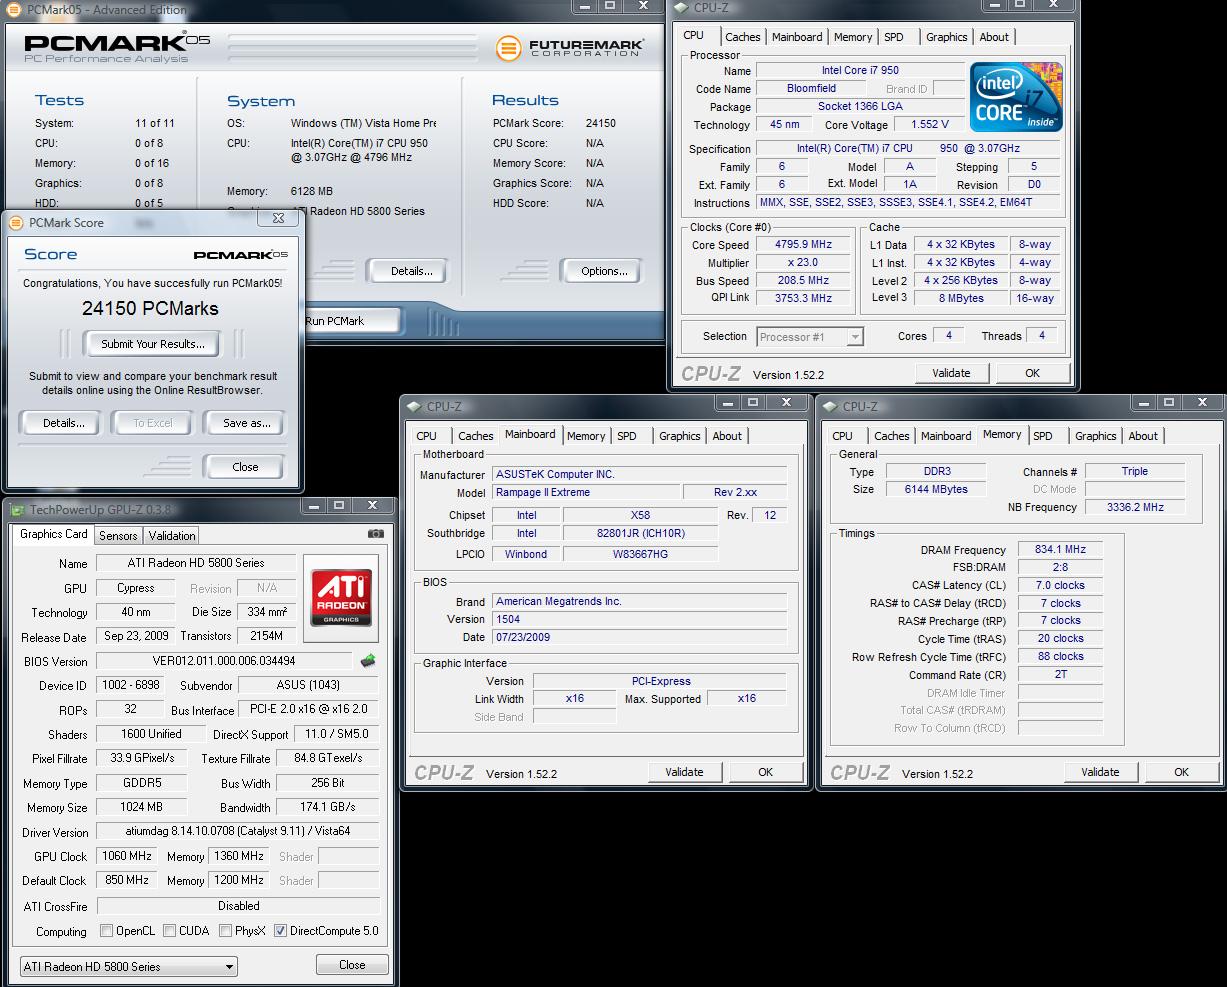Open the Processor #1 selection dropdown

810,337
